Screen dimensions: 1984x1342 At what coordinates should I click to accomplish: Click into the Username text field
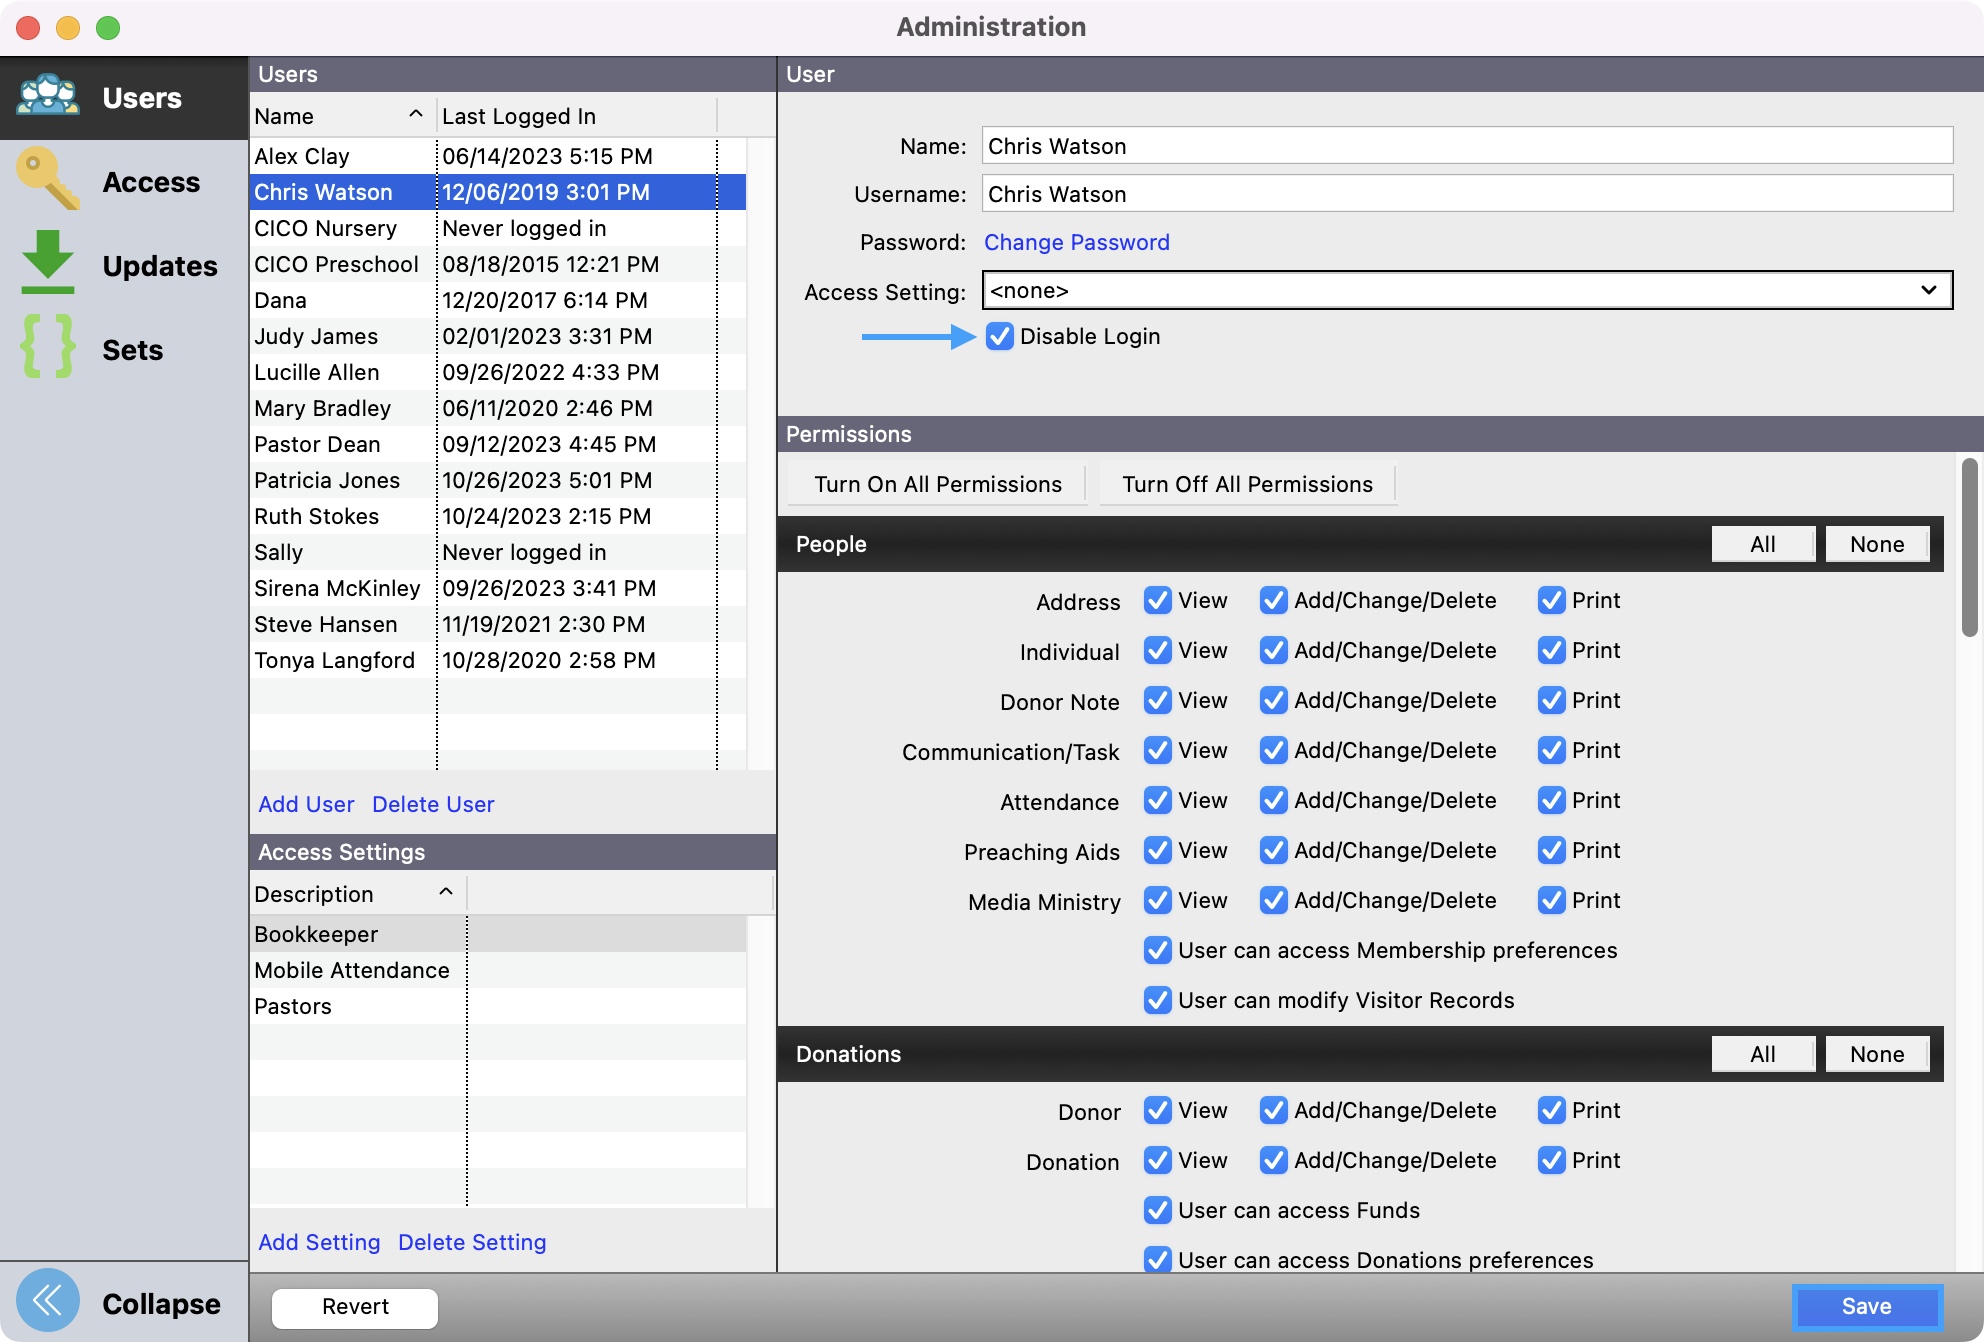point(1467,194)
